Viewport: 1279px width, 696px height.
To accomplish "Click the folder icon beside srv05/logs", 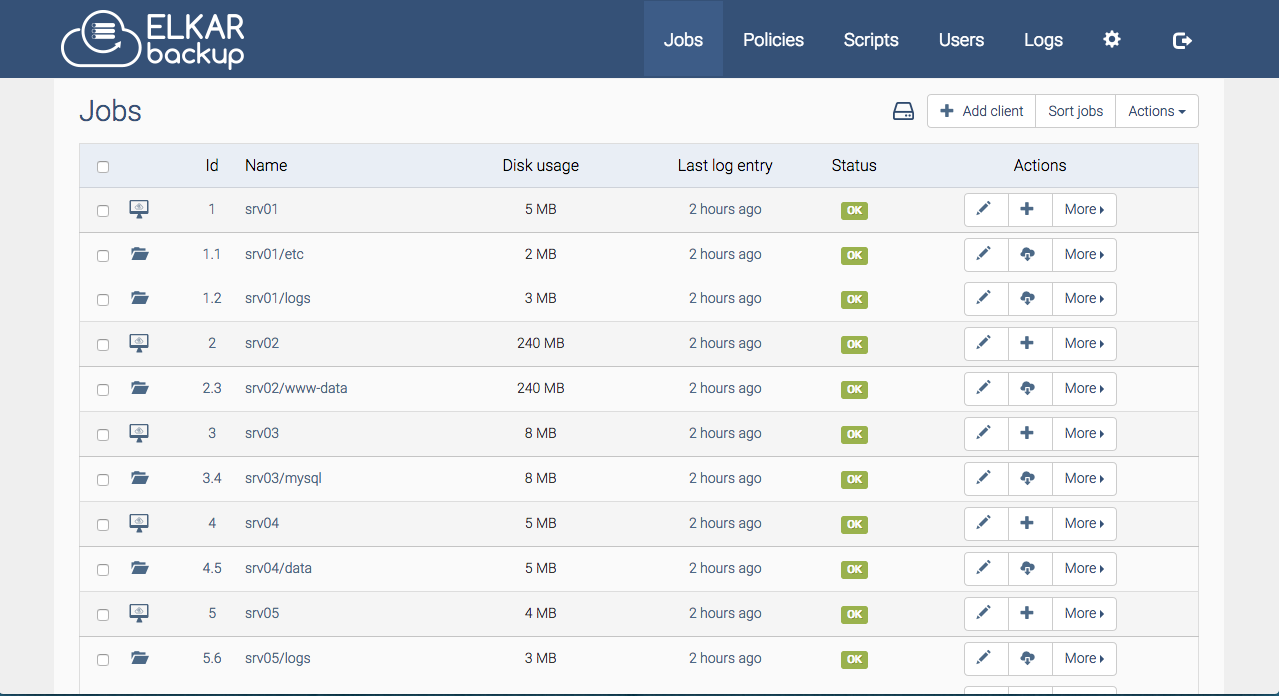I will 139,658.
